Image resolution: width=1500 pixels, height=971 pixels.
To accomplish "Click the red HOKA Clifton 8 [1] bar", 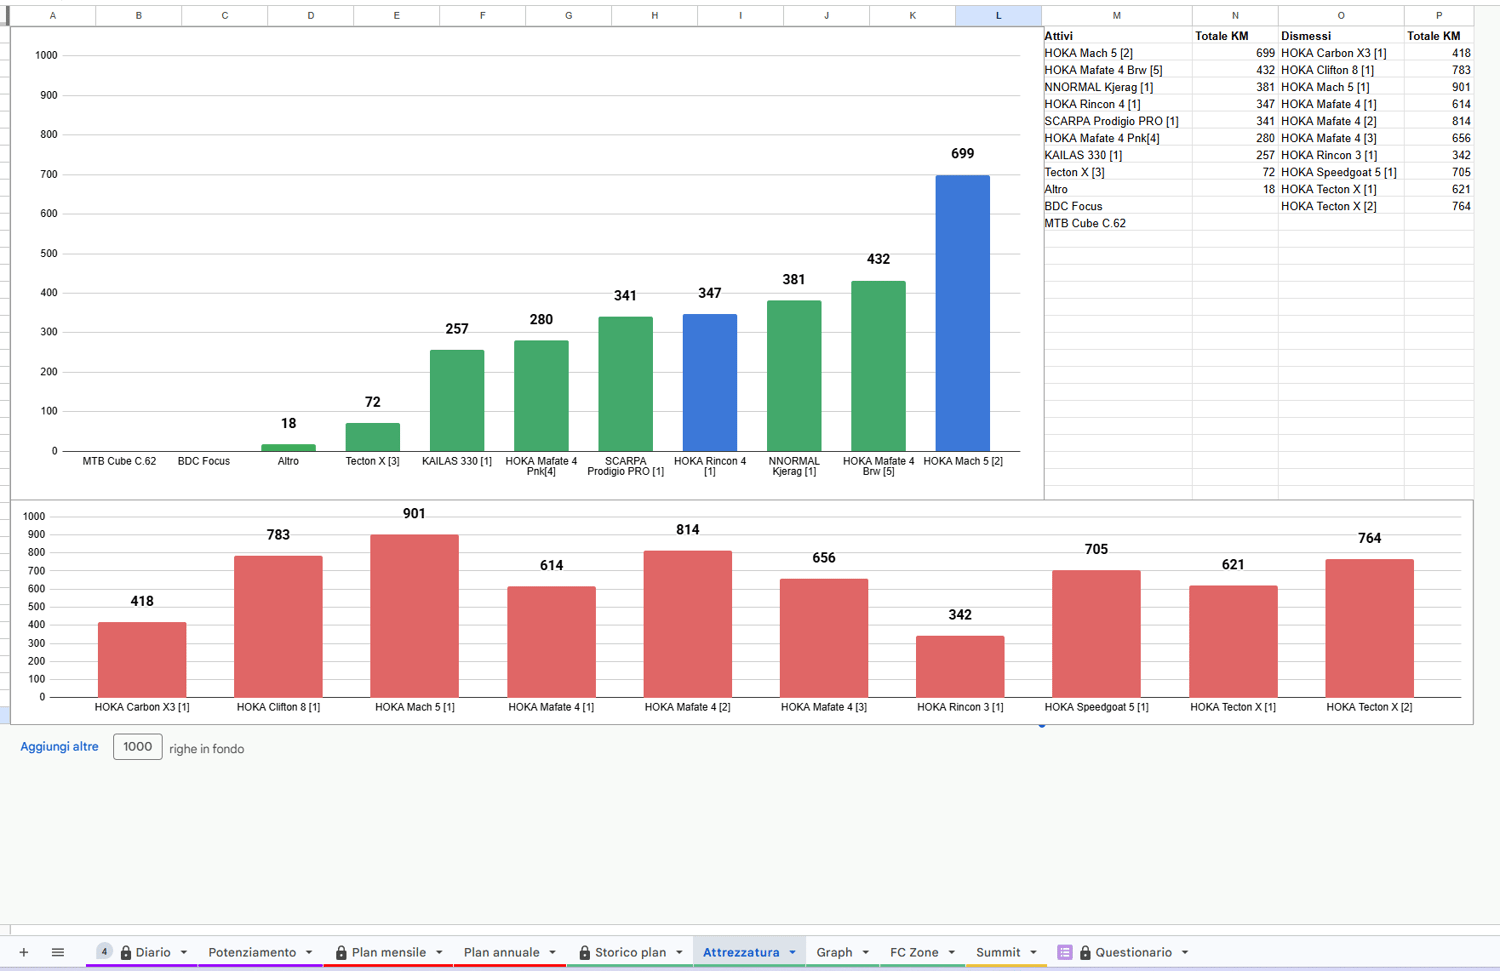I will [278, 627].
